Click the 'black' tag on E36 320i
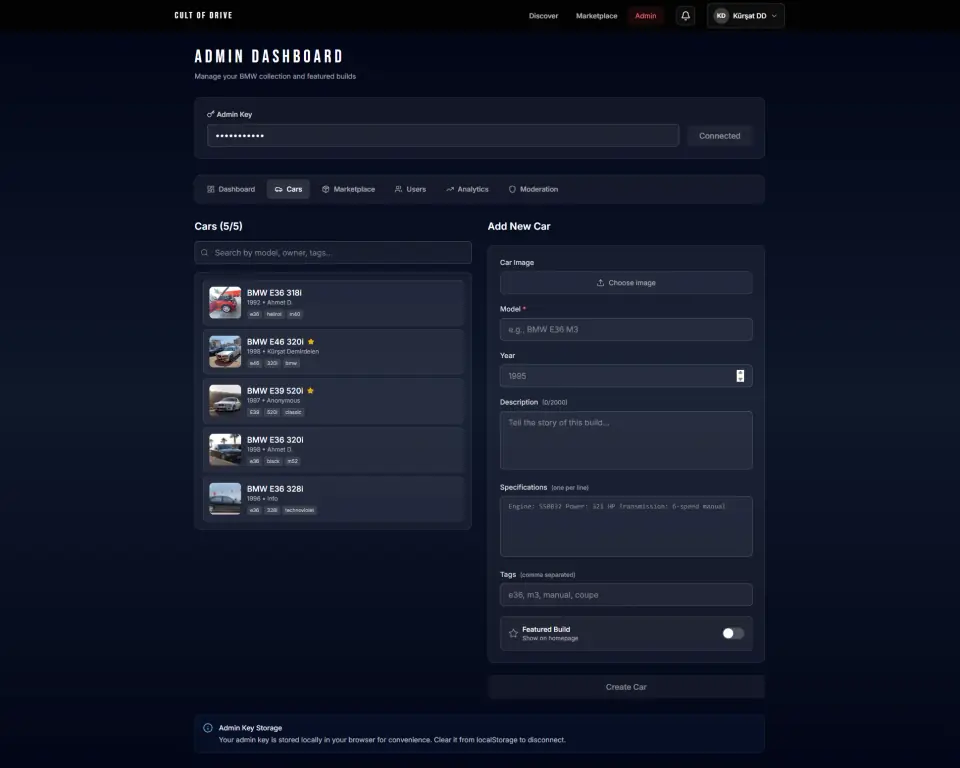The height and width of the screenshot is (768, 960). pos(273,461)
